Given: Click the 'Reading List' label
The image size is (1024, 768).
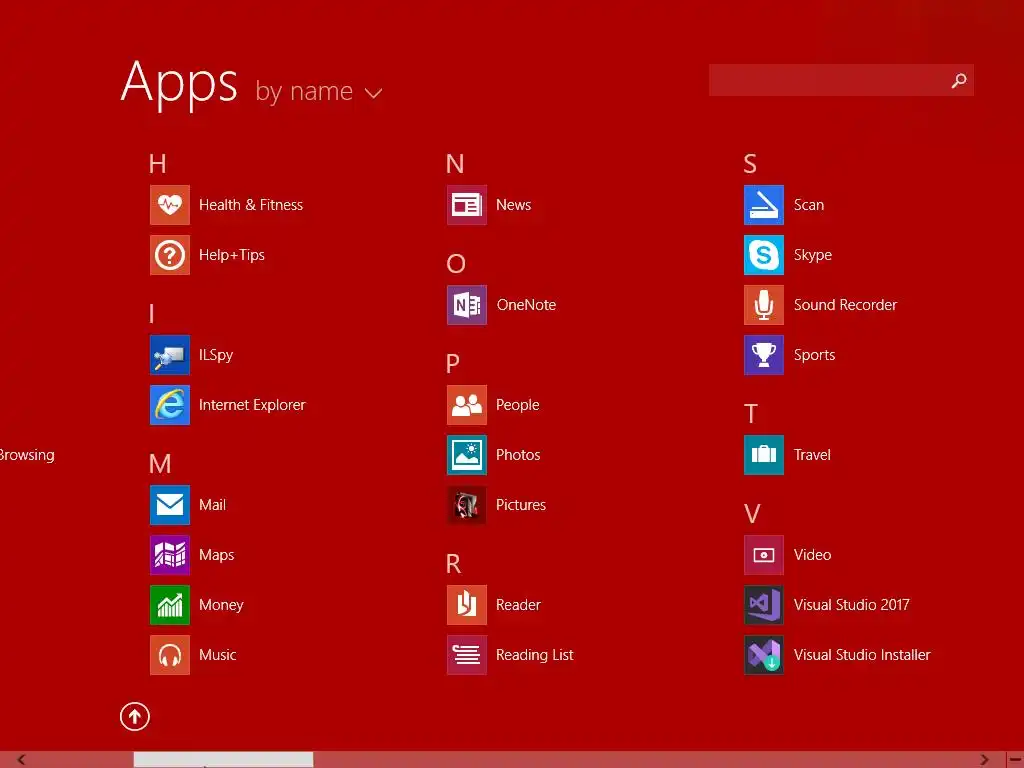Looking at the screenshot, I should pyautogui.click(x=534, y=655).
